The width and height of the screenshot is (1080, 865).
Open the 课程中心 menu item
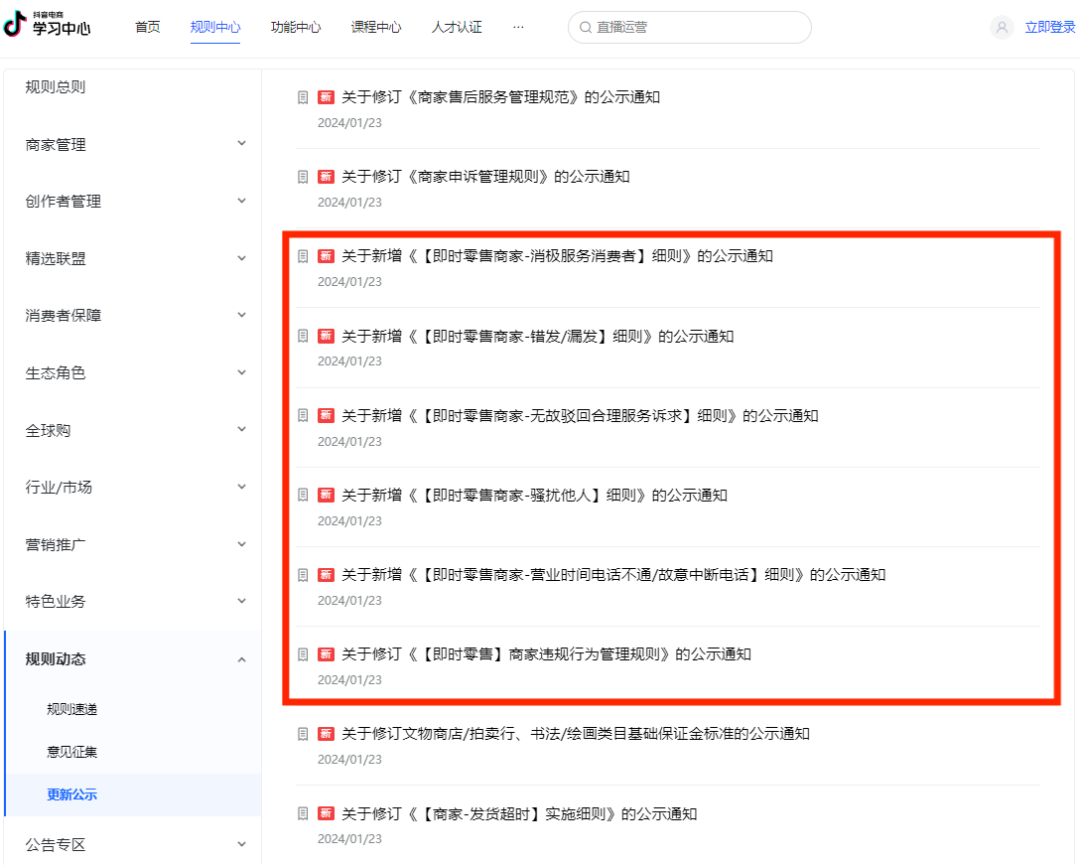(x=376, y=28)
